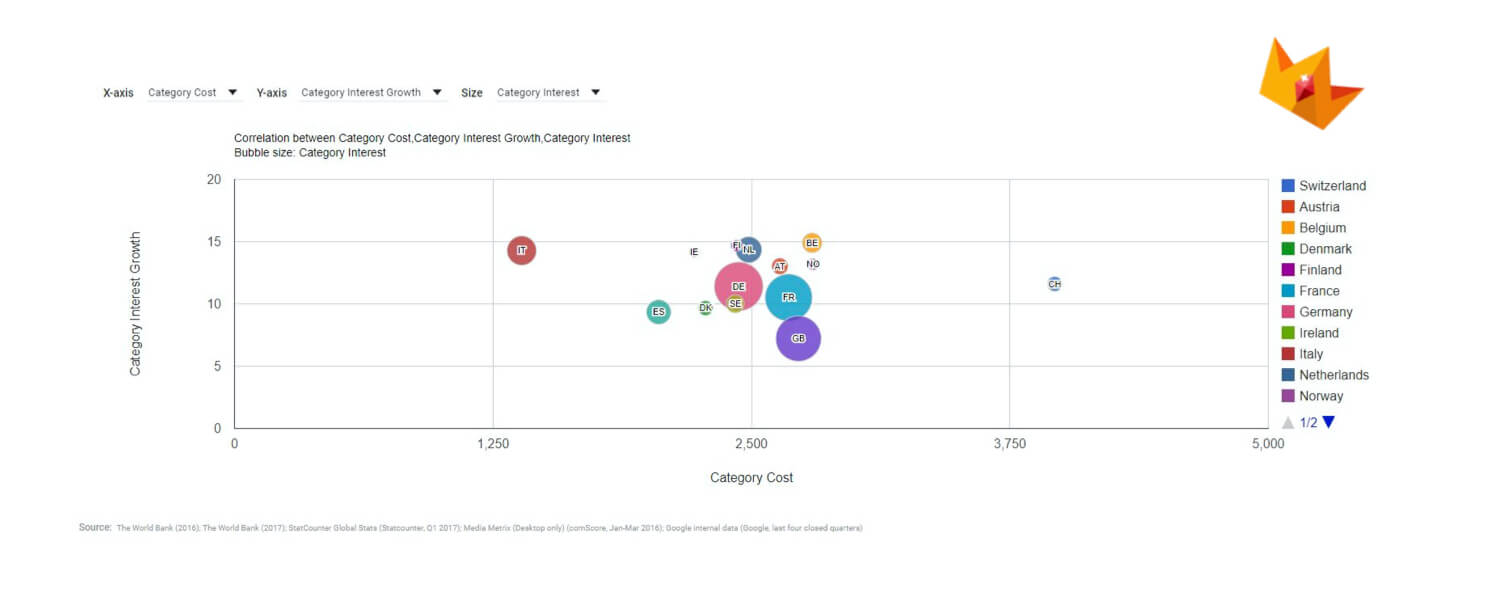This screenshot has width=1500, height=593.
Task: Open the Y-axis Category Interest Growth dropdown
Action: (x=372, y=93)
